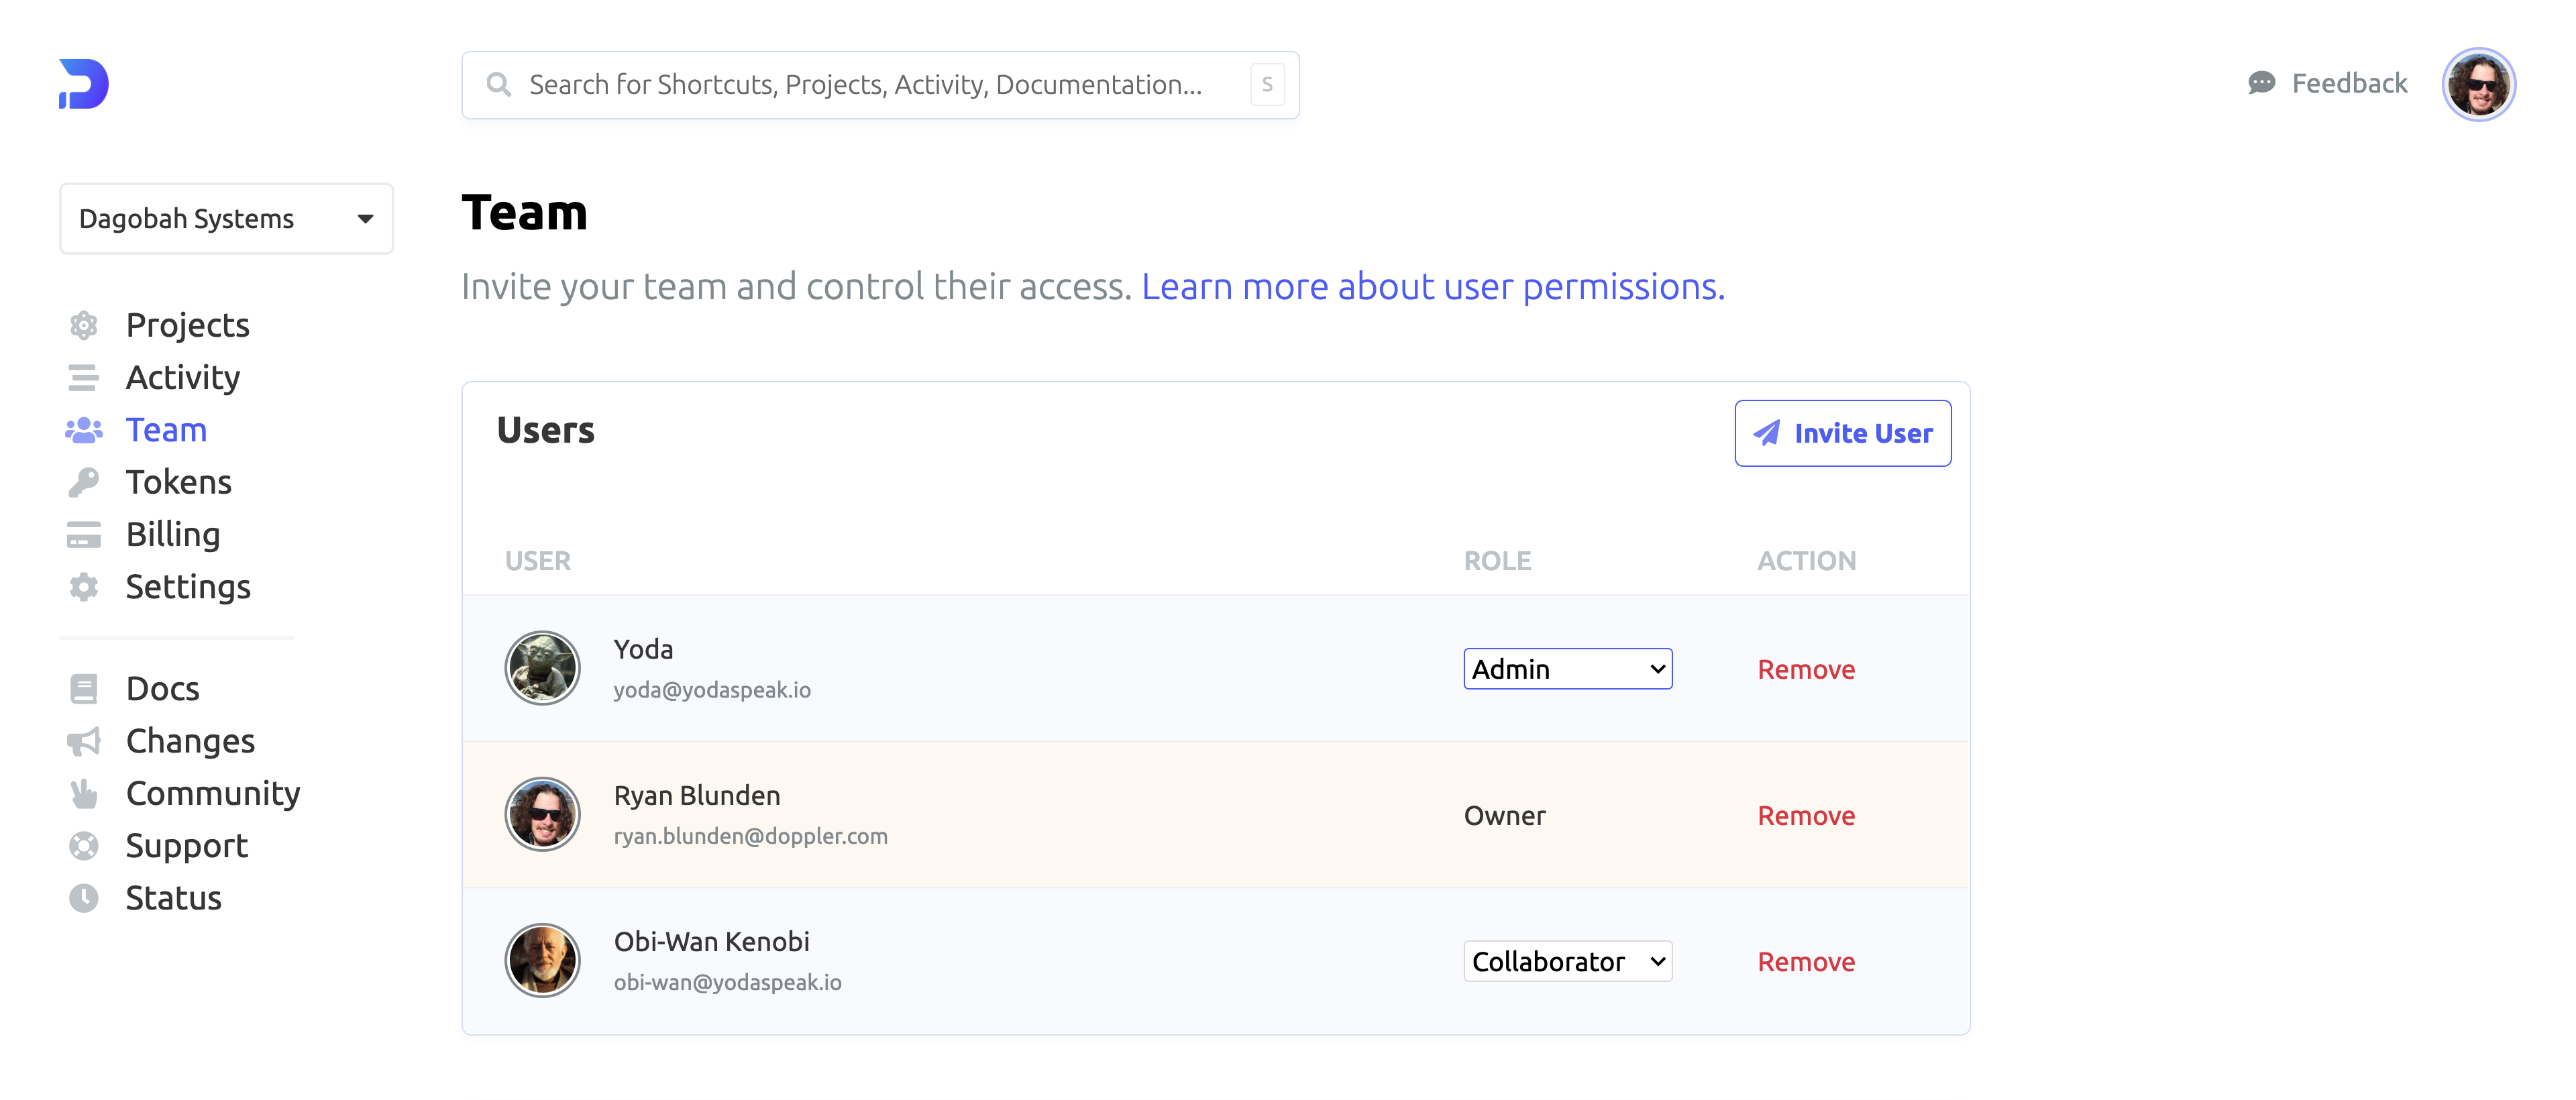Open Settings from the sidebar menu
Screen dimensions: 2576x1100
click(187, 587)
